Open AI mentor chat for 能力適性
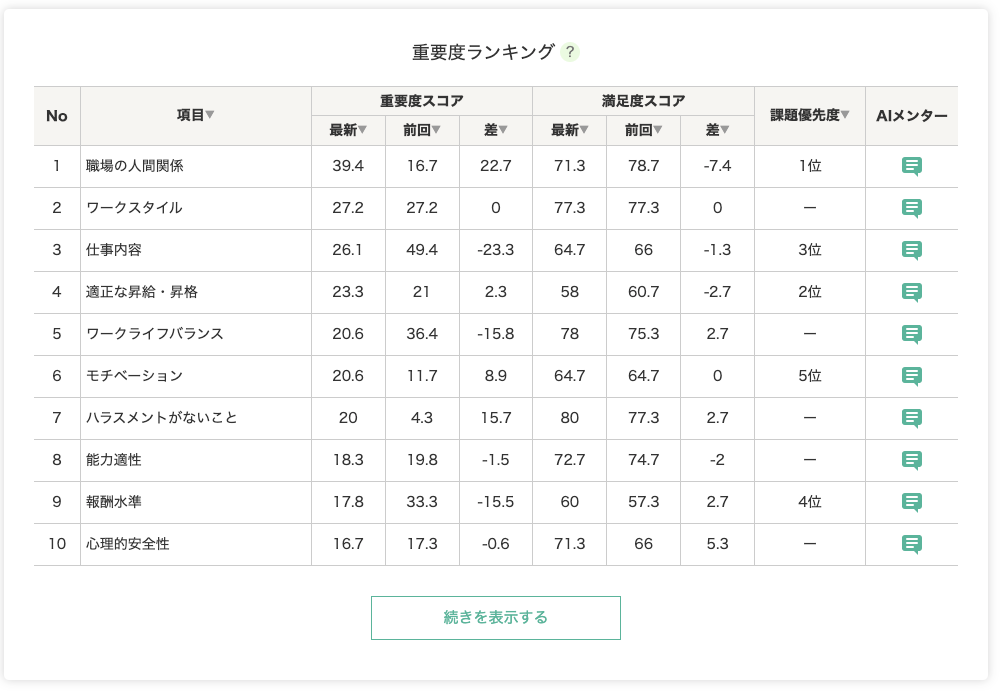This screenshot has width=1001, height=691. 911,460
